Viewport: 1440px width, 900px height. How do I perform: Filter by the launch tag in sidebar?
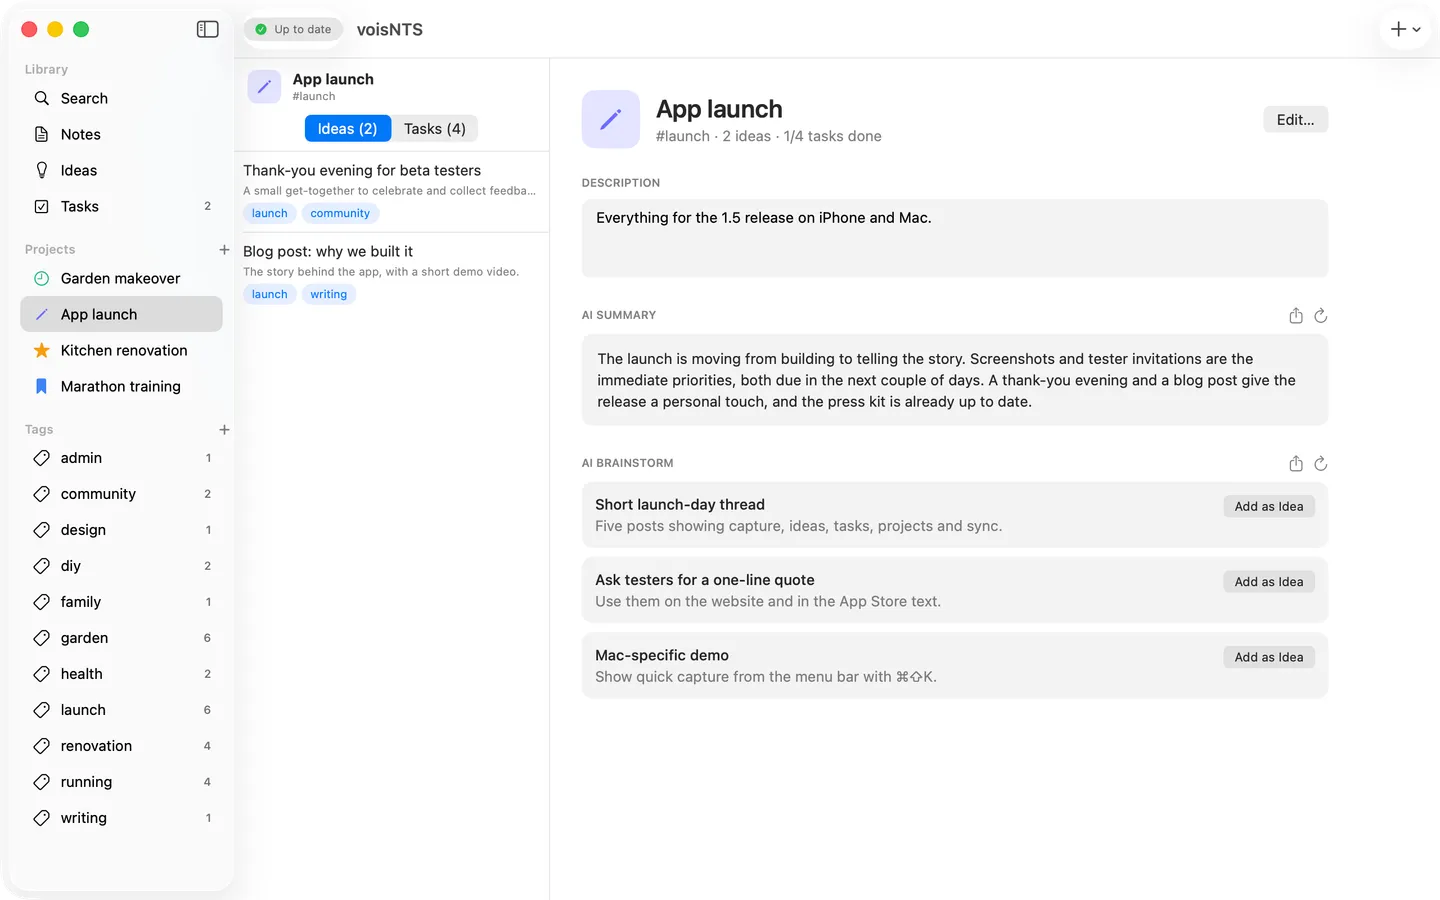121,710
